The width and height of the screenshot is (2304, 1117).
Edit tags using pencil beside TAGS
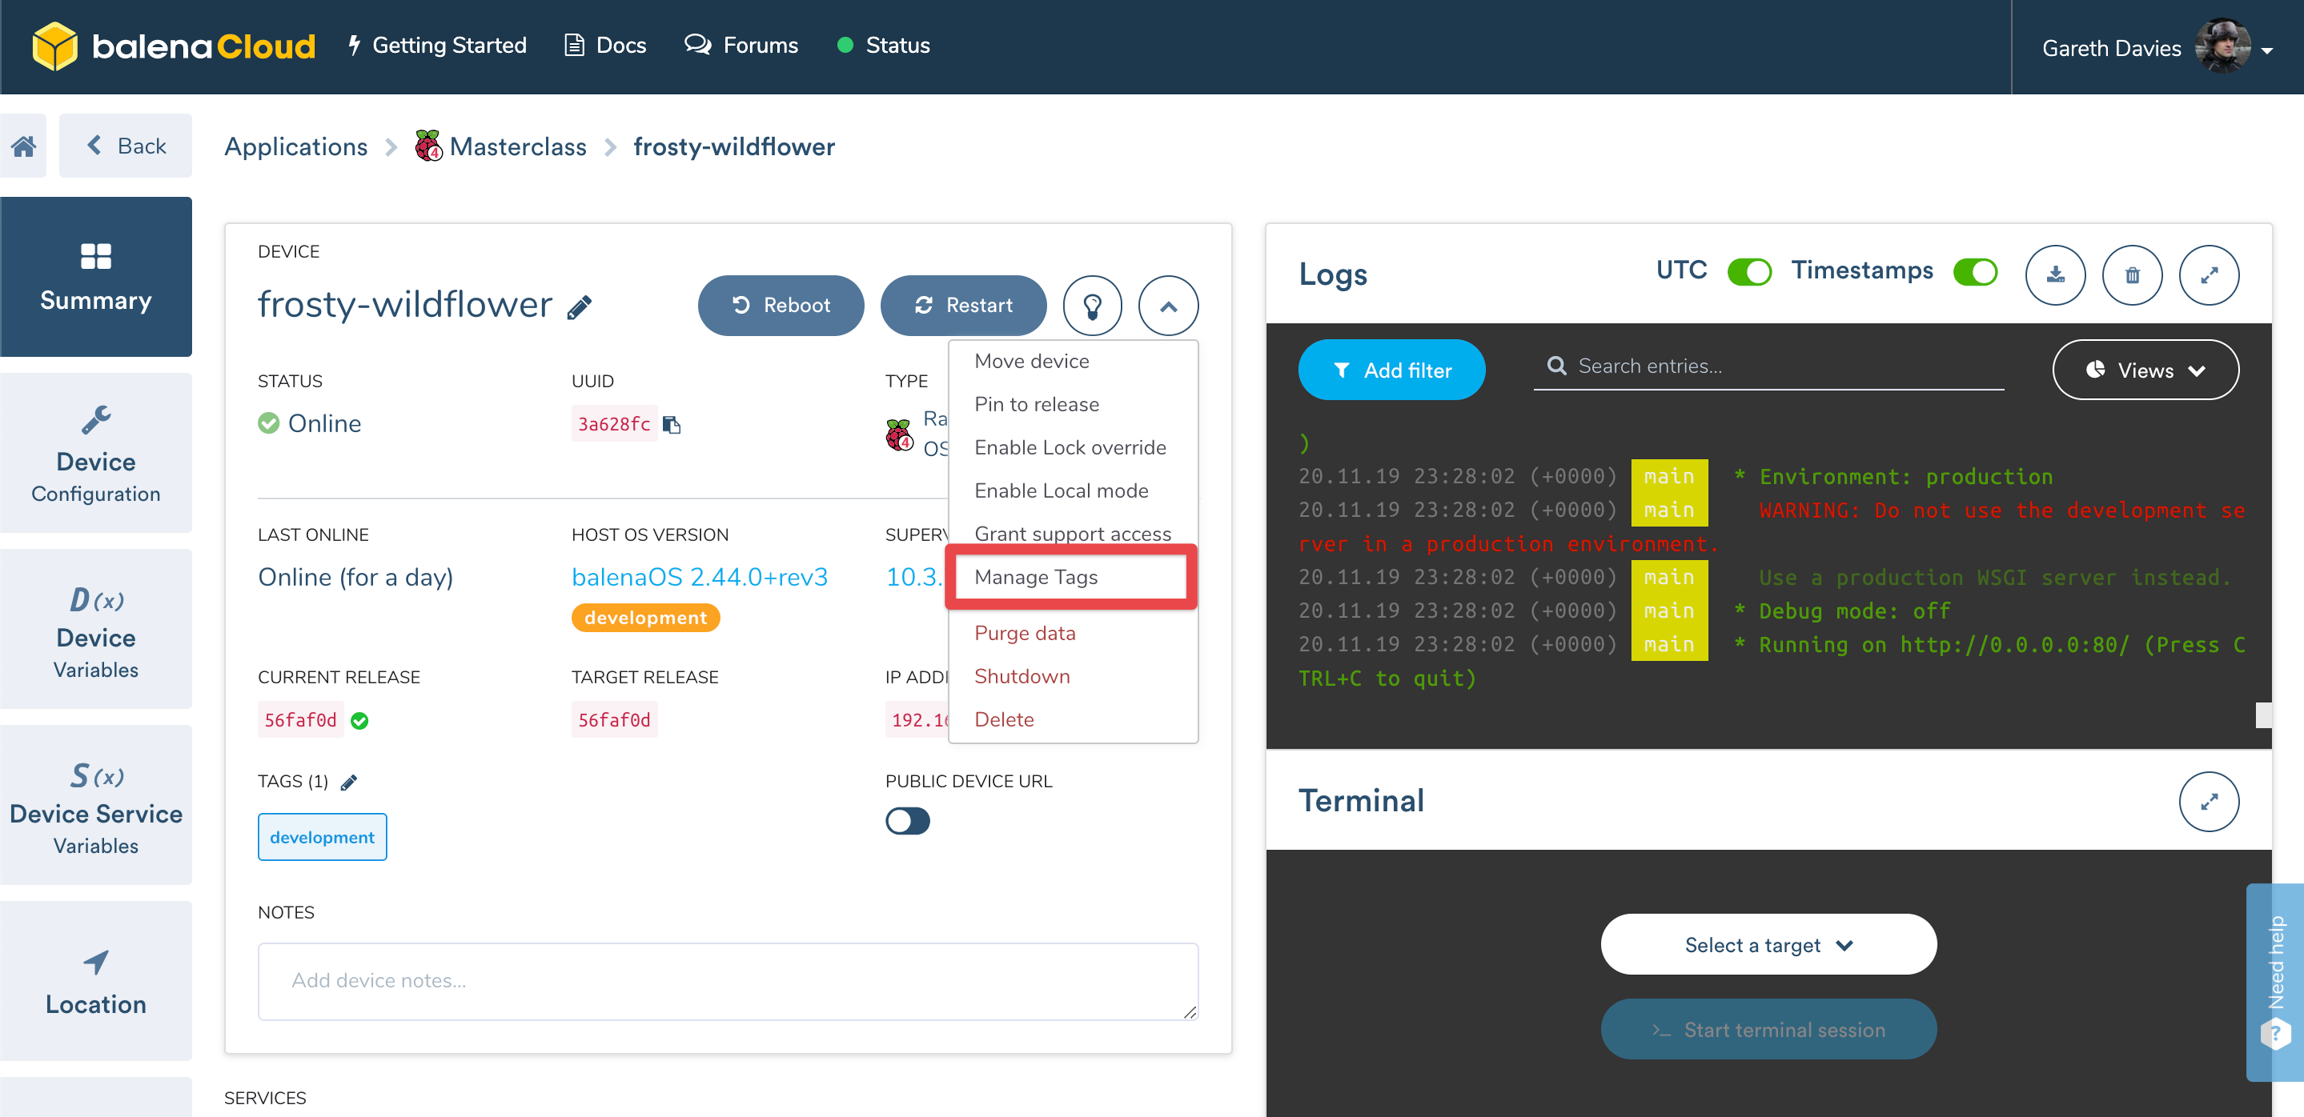pyautogui.click(x=349, y=782)
